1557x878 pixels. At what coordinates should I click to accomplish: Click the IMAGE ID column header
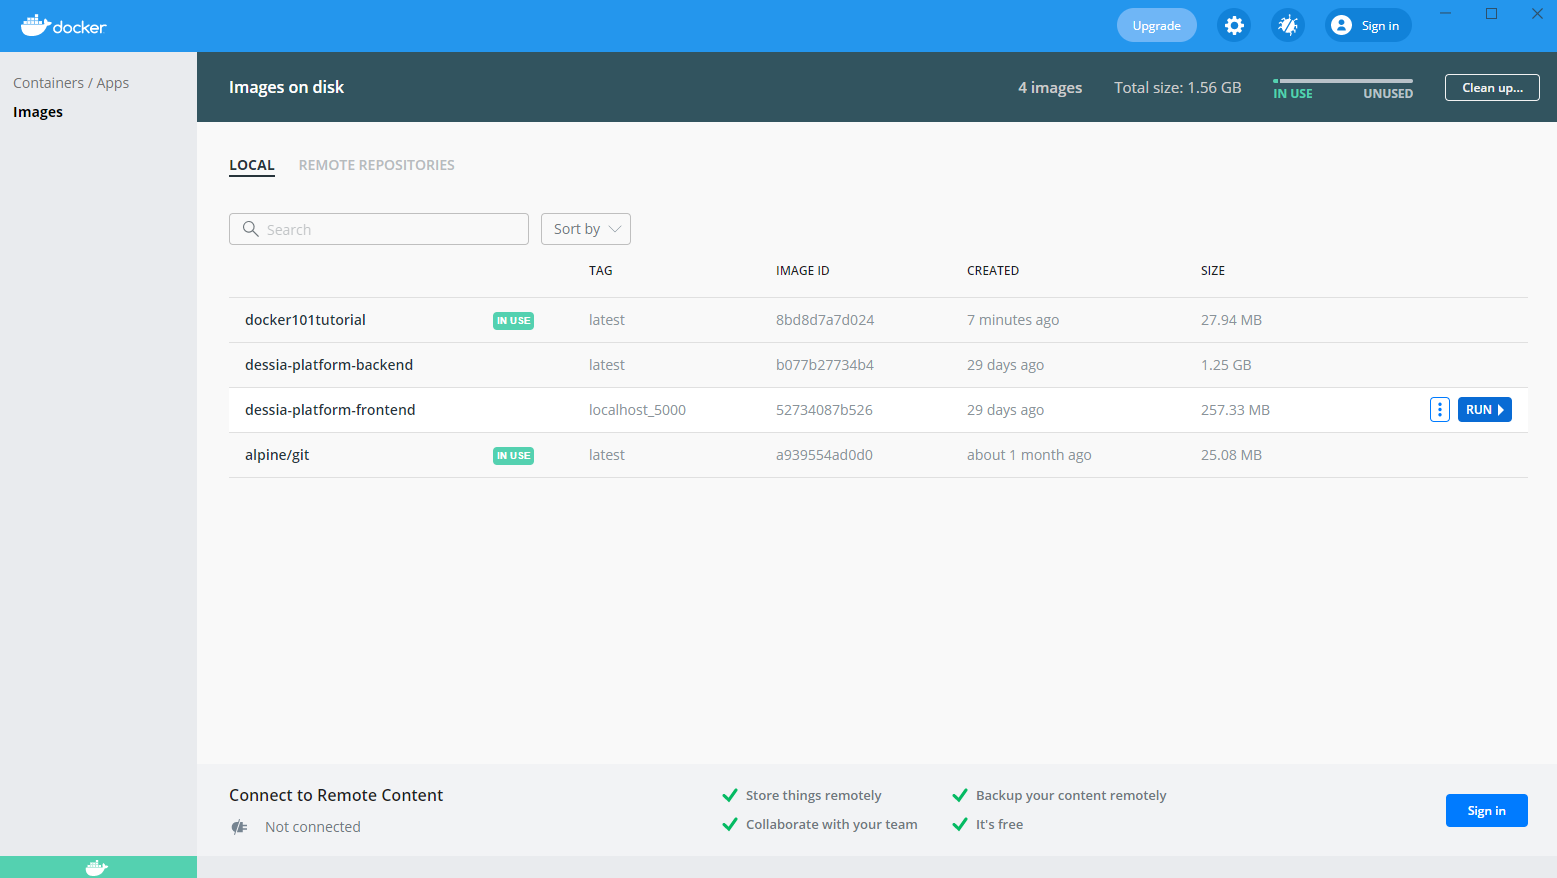pos(803,271)
